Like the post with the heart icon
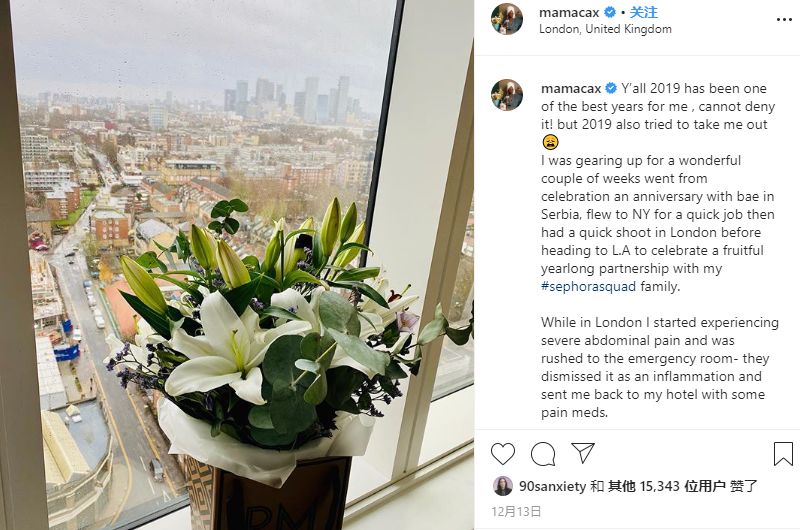The width and height of the screenshot is (800, 530). point(503,453)
